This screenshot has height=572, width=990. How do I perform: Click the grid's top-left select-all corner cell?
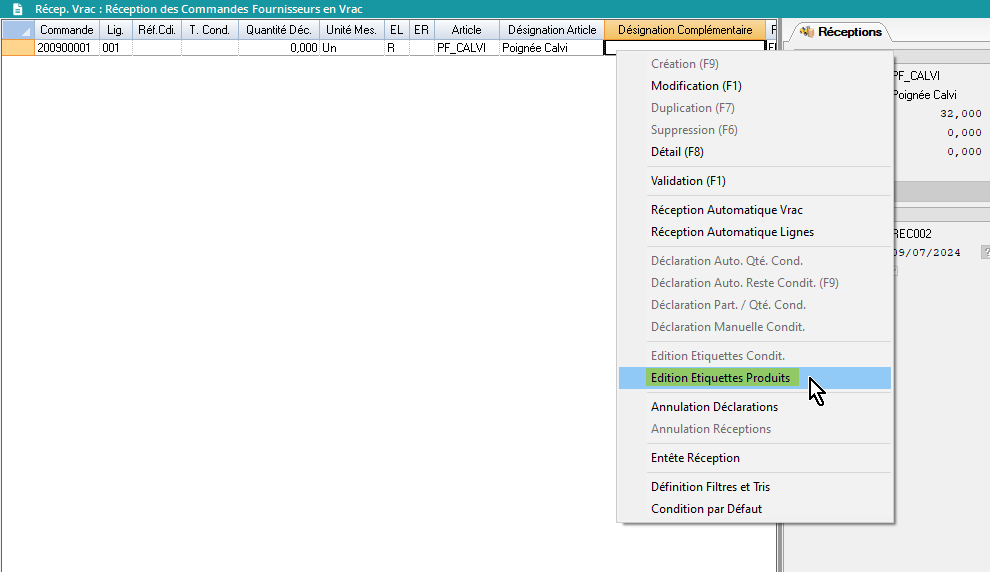click(17, 30)
